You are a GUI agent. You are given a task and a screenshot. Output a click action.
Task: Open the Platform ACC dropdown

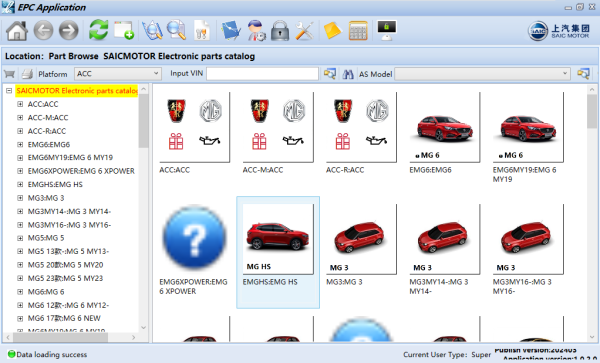pyautogui.click(x=118, y=73)
